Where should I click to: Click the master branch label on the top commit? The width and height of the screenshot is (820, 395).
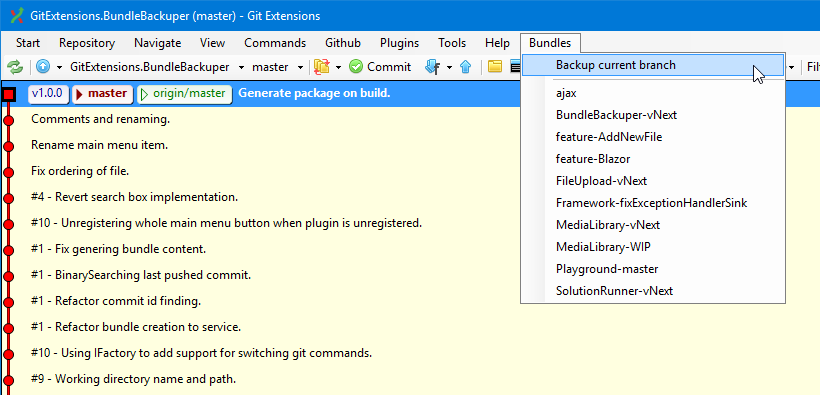point(102,94)
